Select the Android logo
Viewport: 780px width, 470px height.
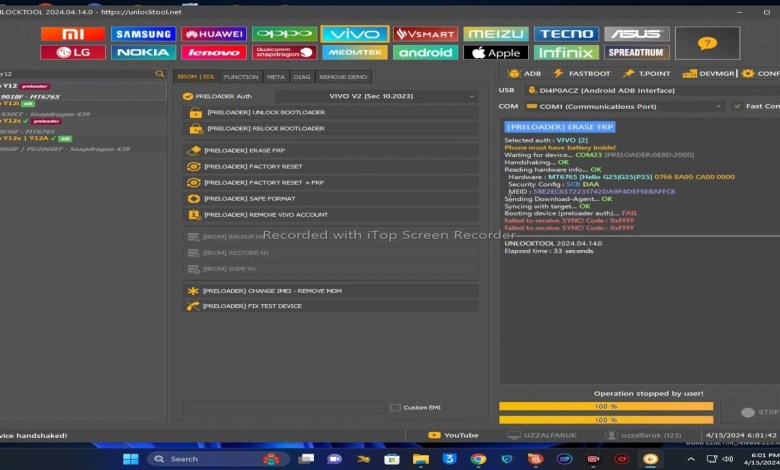click(425, 52)
